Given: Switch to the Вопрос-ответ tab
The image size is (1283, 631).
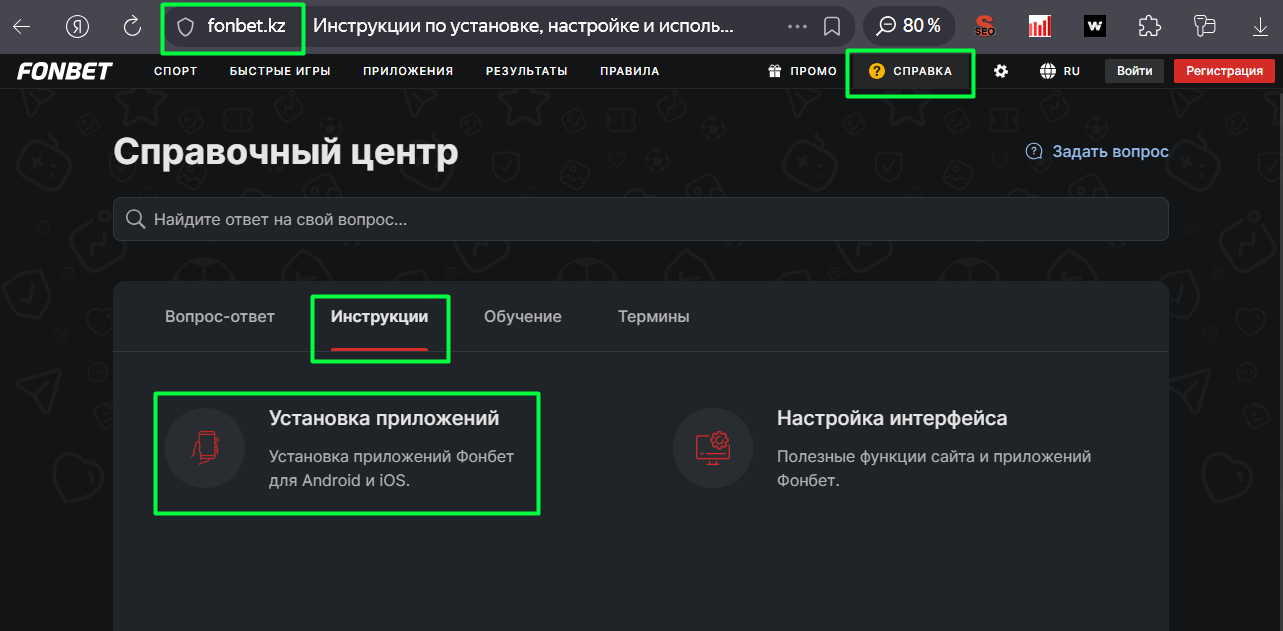Looking at the screenshot, I should (x=220, y=316).
